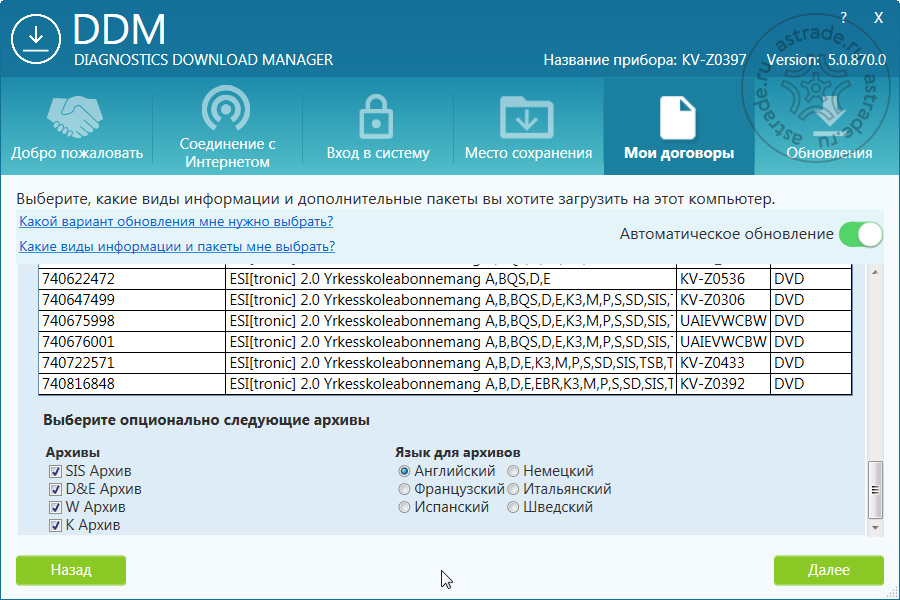Choose Французский archive language
This screenshot has width=900, height=600.
pyautogui.click(x=404, y=489)
